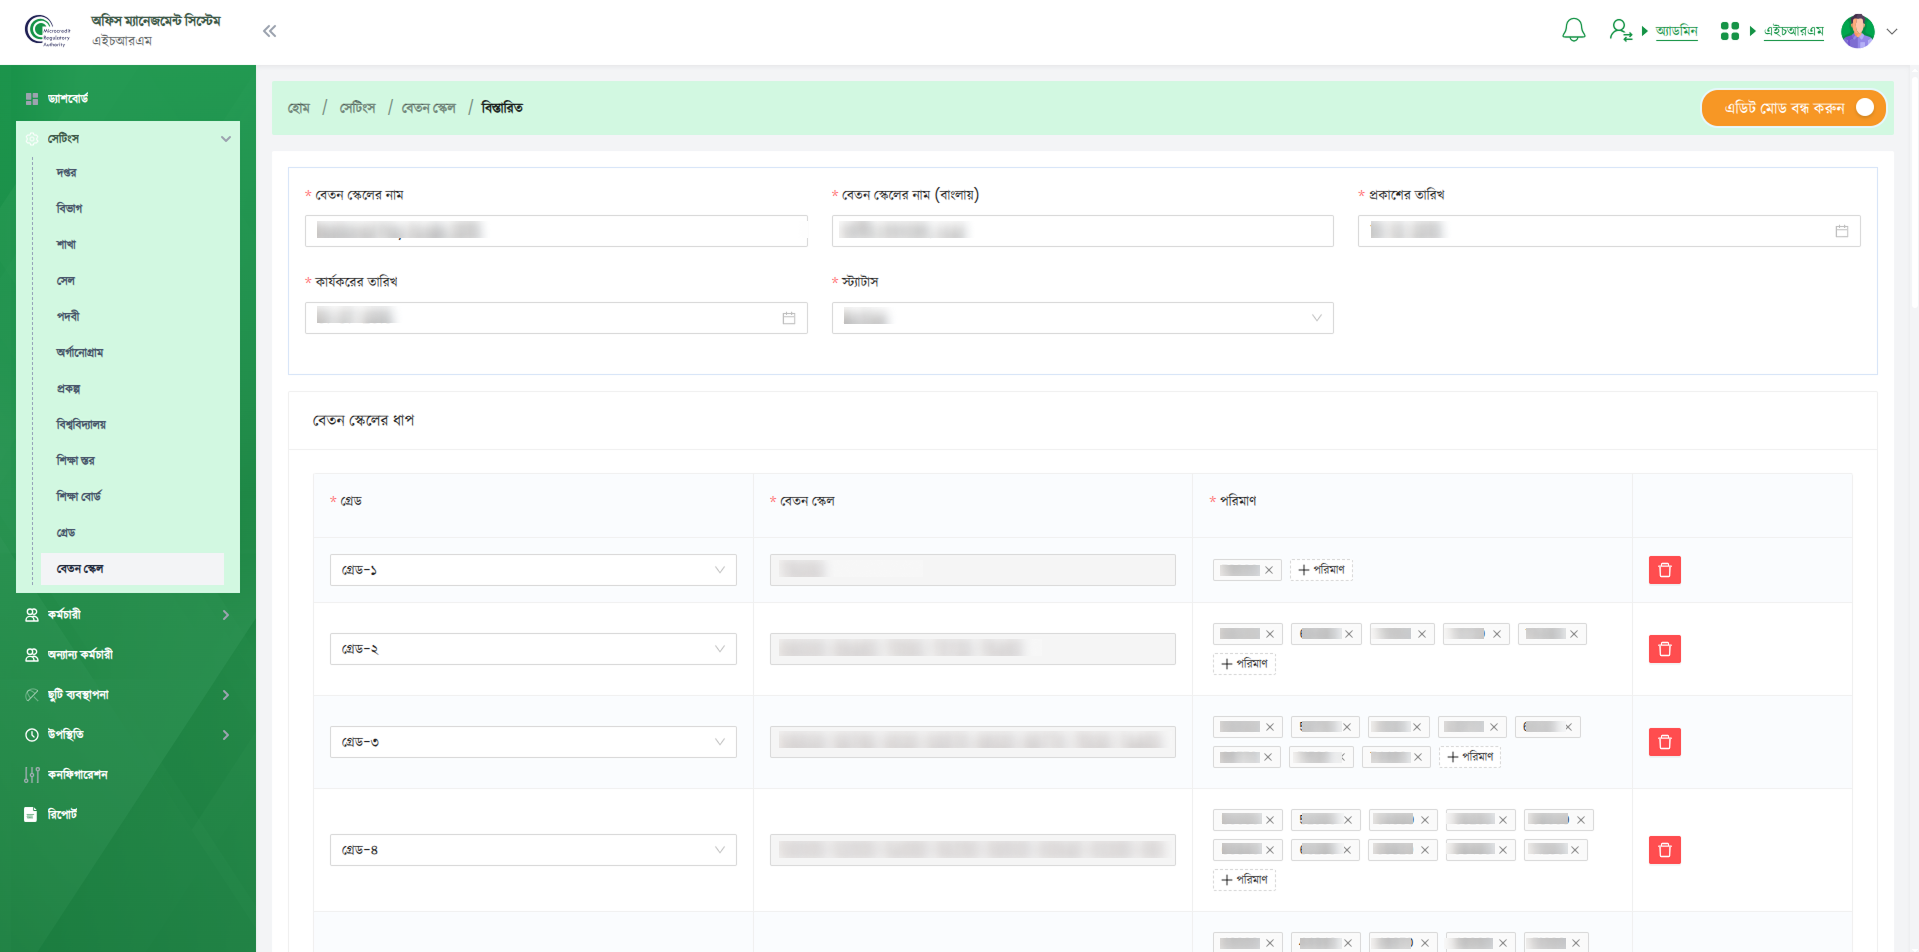Open রিপোর্ট from the sidebar
The width and height of the screenshot is (1919, 952).
click(62, 815)
